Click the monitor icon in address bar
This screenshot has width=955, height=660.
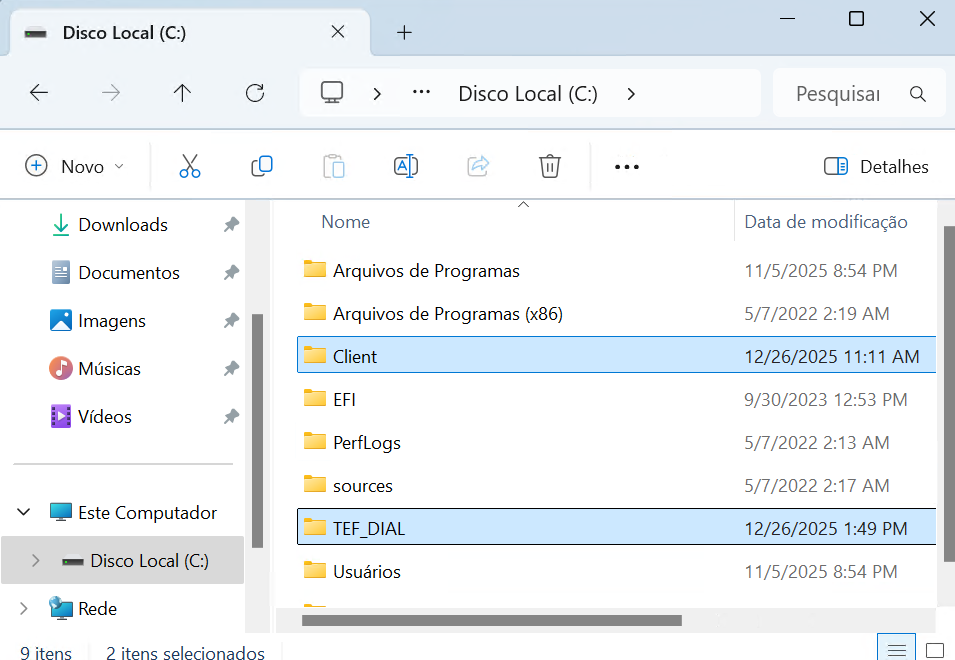332,93
